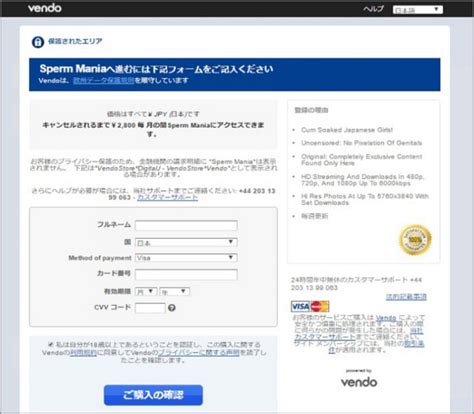Open the data protection regulation link in banner
Image resolution: width=474 pixels, height=414 pixels.
point(104,81)
